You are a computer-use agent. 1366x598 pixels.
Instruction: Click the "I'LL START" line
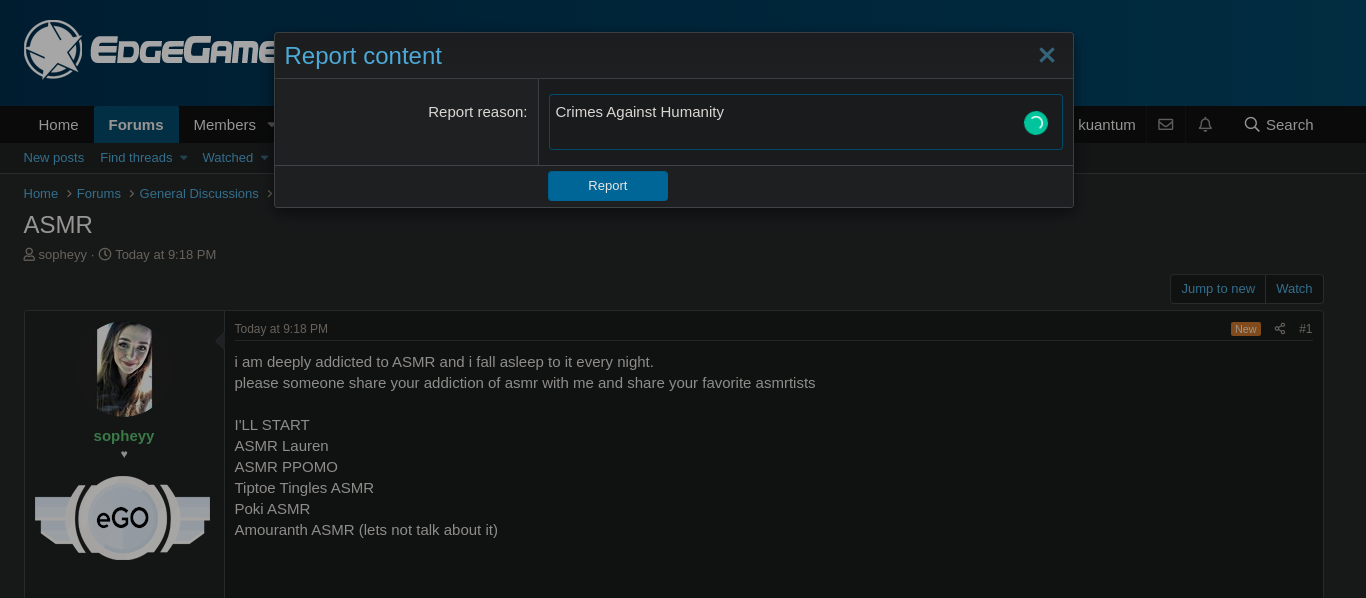tap(272, 425)
